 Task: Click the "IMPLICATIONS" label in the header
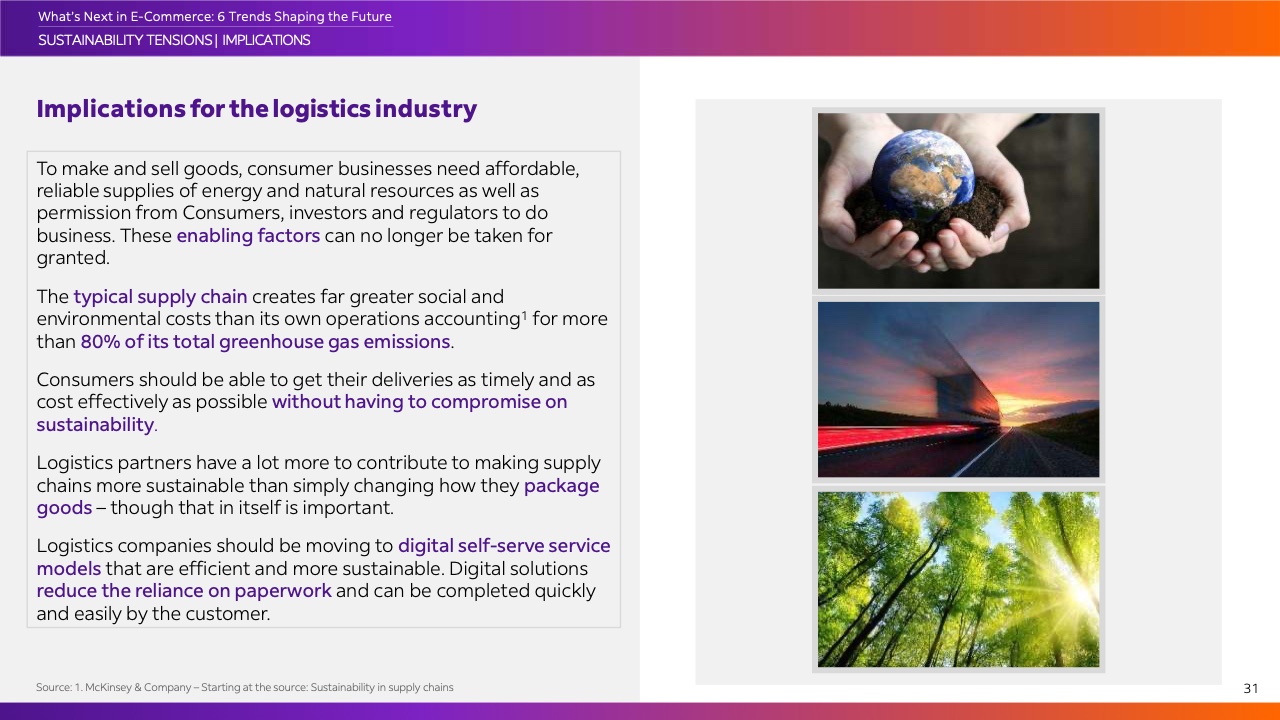click(266, 41)
